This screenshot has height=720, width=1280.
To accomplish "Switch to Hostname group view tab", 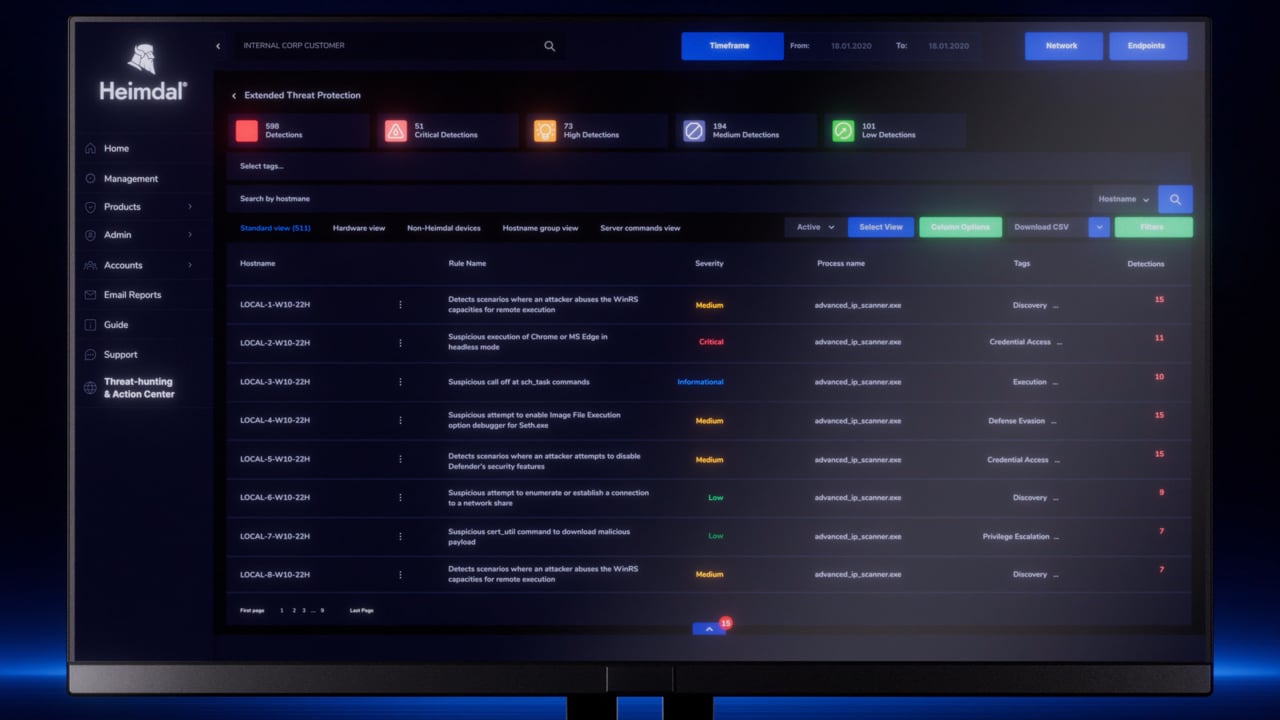I will pos(540,228).
